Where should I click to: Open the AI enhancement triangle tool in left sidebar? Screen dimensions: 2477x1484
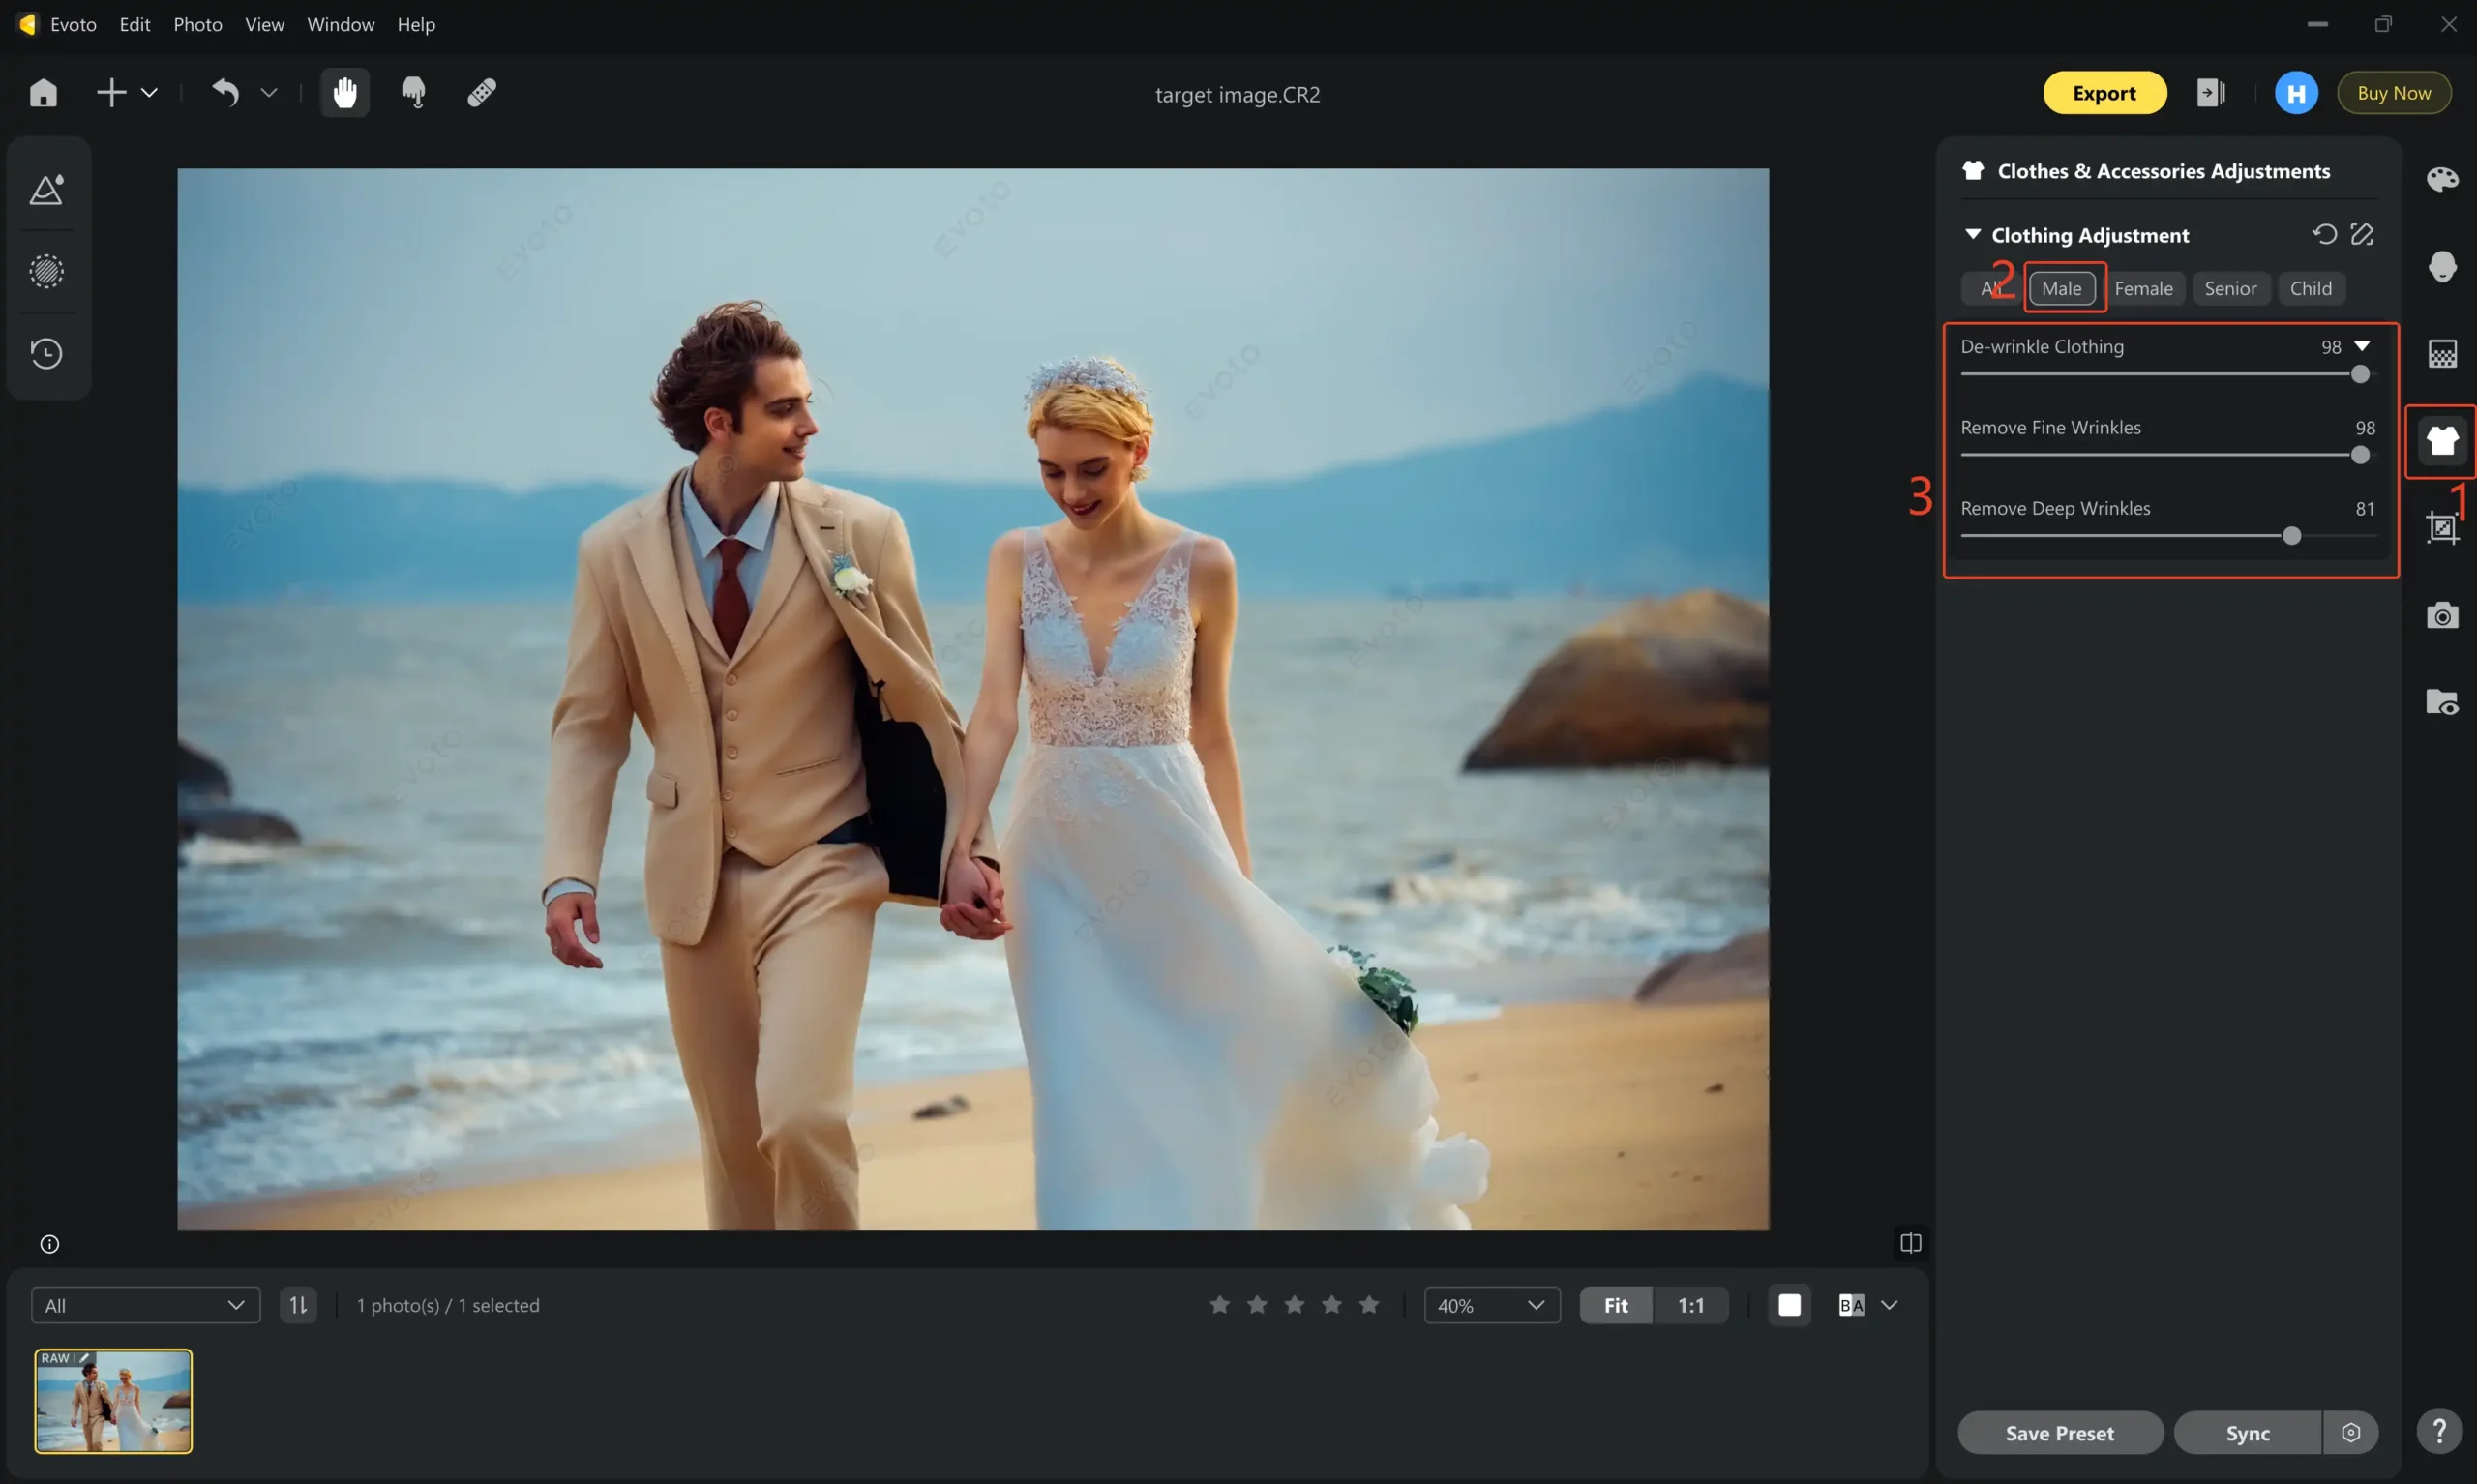tap(47, 189)
